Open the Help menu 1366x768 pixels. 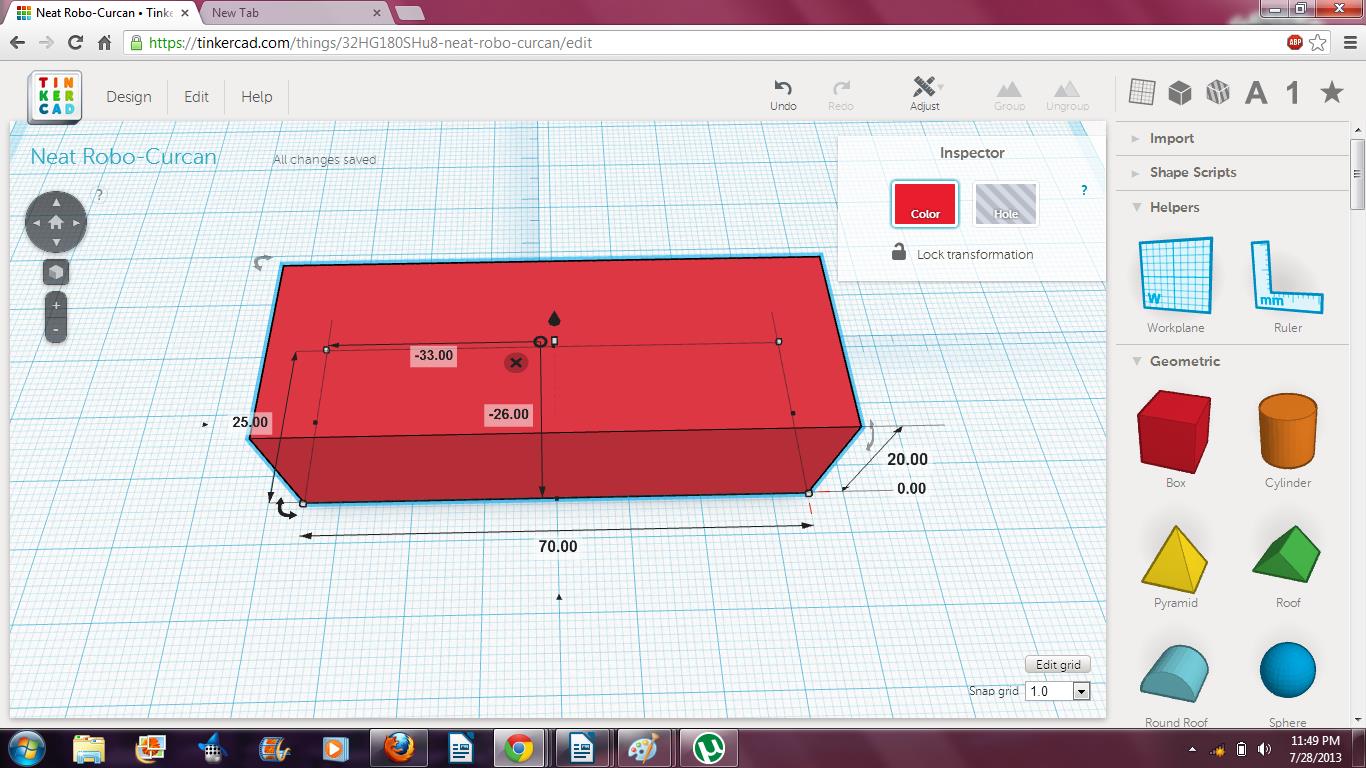click(256, 97)
